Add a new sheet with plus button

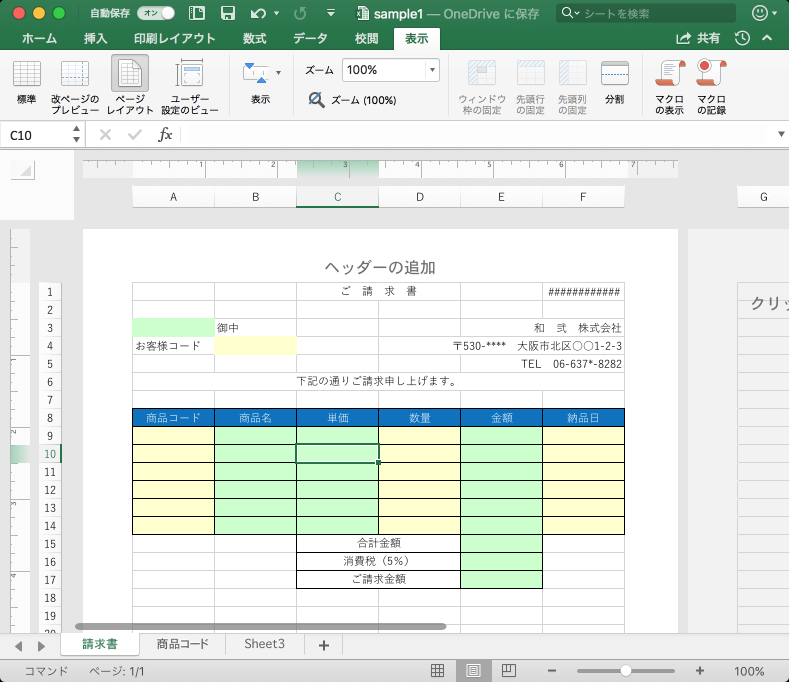(324, 645)
